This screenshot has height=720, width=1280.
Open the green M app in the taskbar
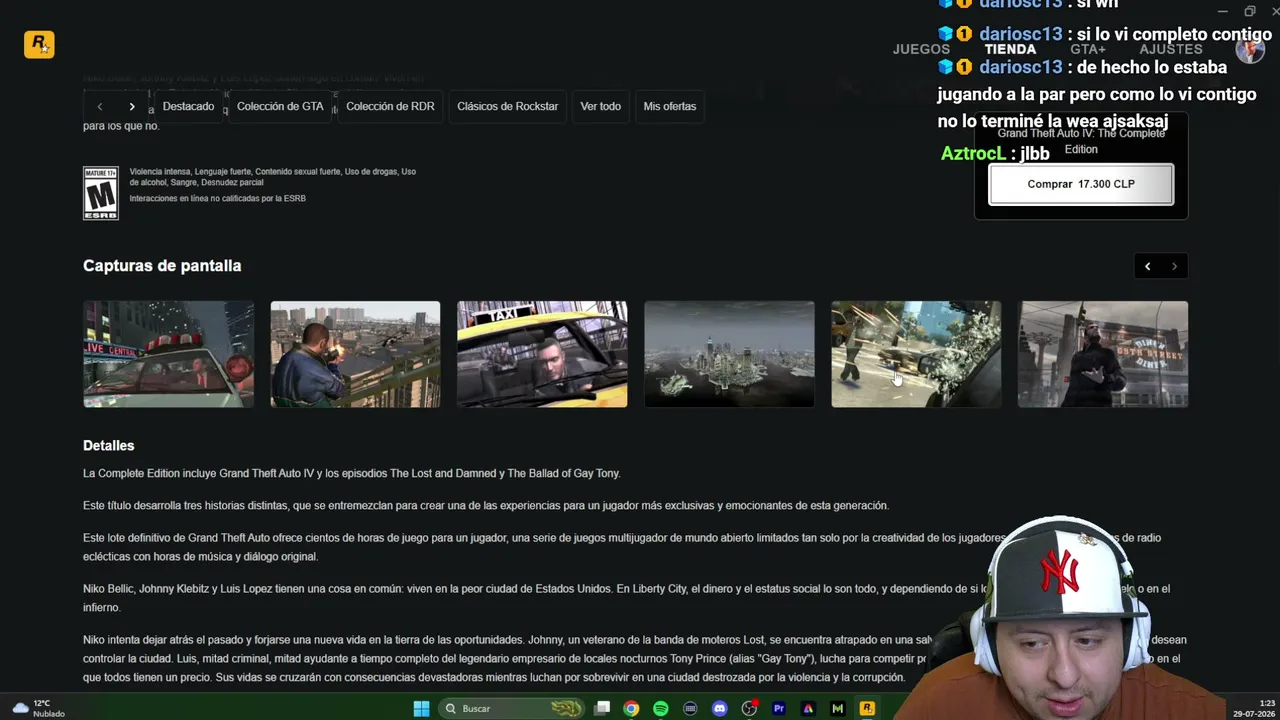838,709
